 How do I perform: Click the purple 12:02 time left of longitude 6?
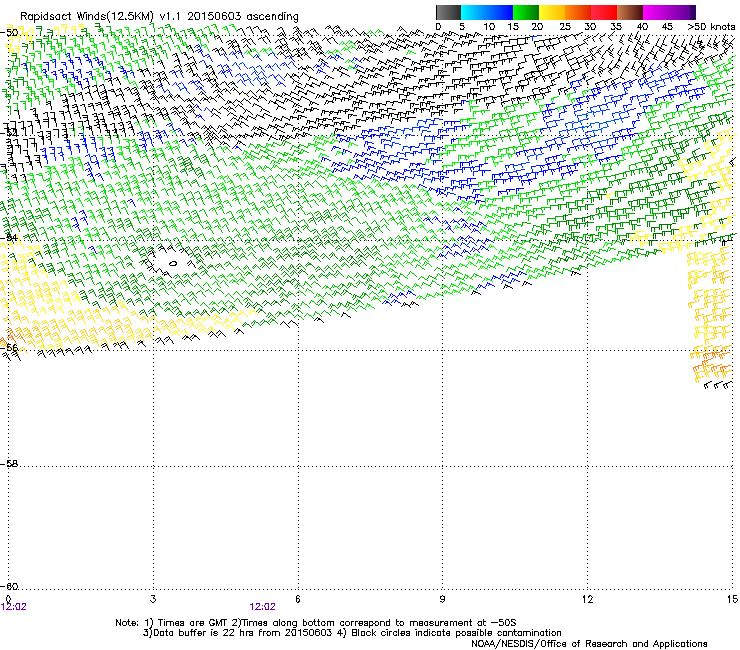262,607
